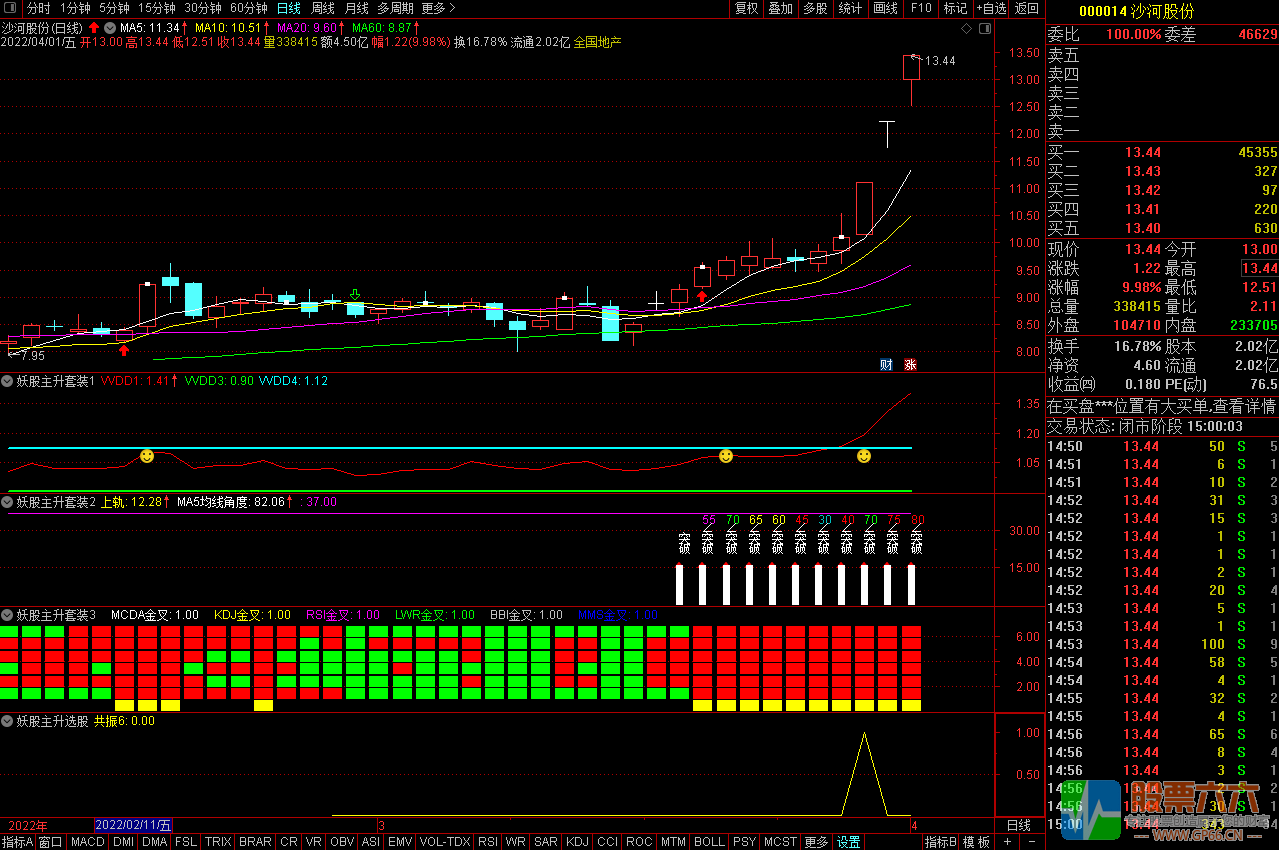
Task: Switch to 分时 chart tab
Action: click(38, 8)
